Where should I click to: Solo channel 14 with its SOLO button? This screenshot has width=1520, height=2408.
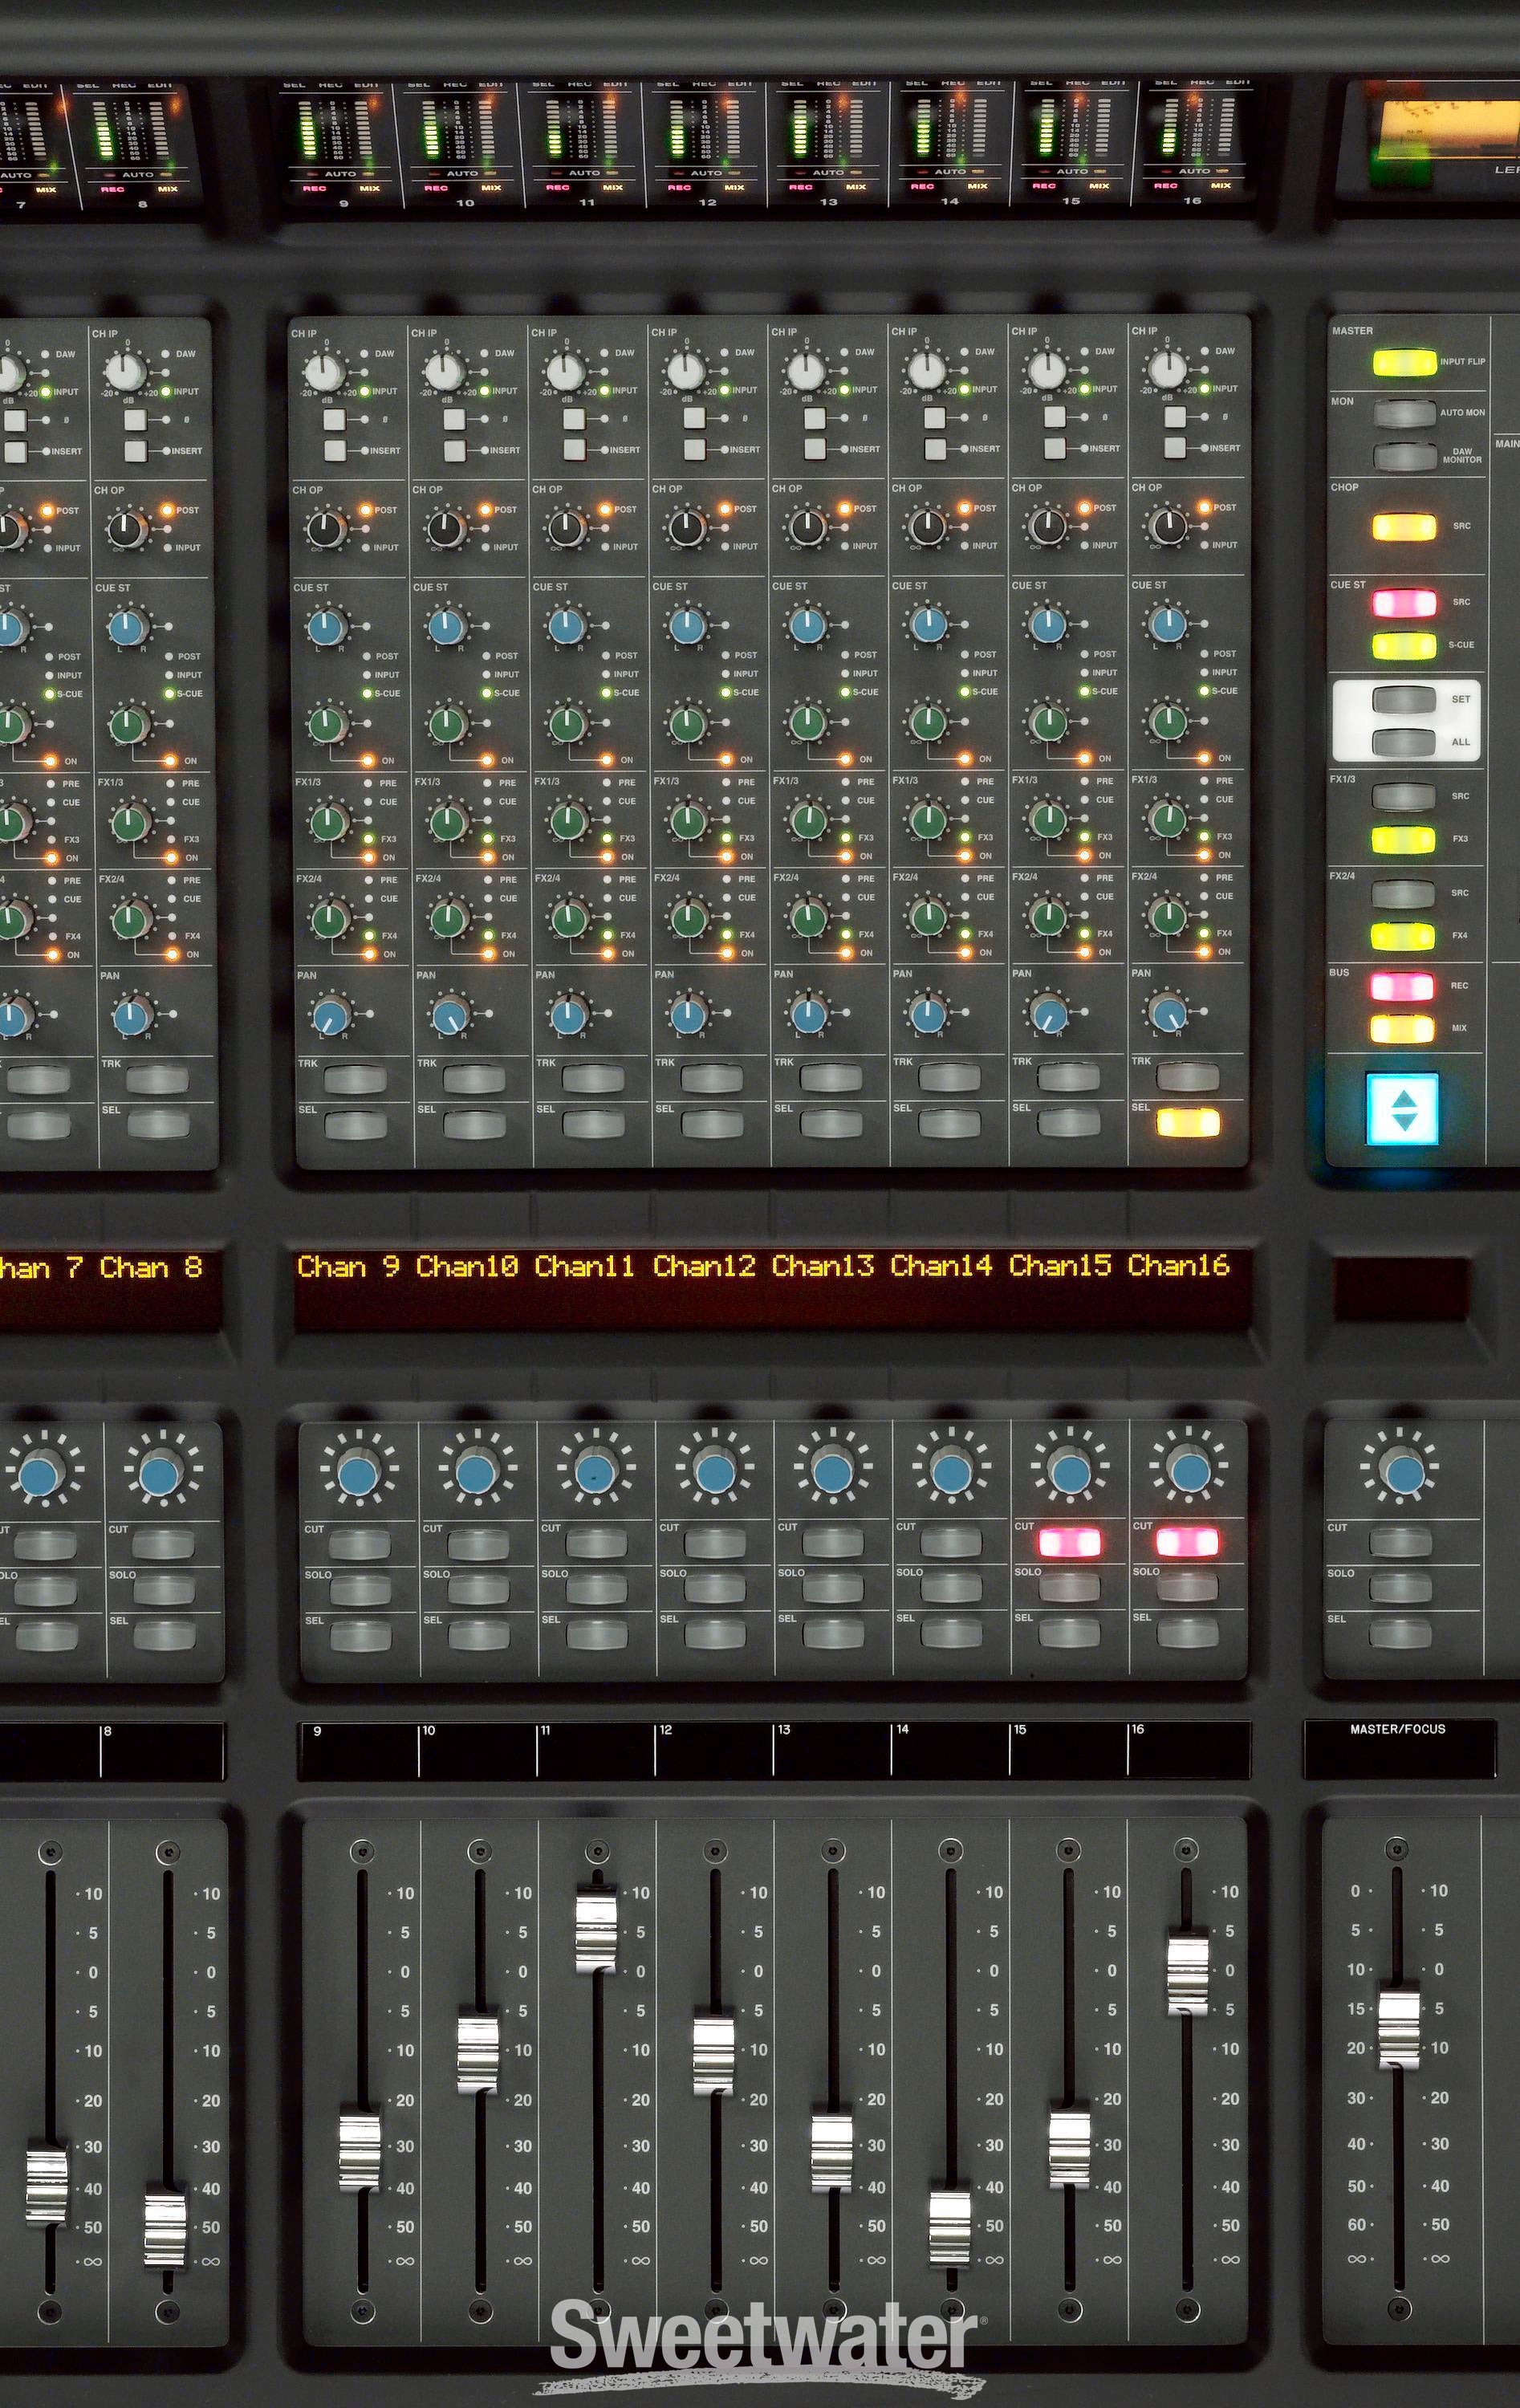pyautogui.click(x=951, y=1587)
